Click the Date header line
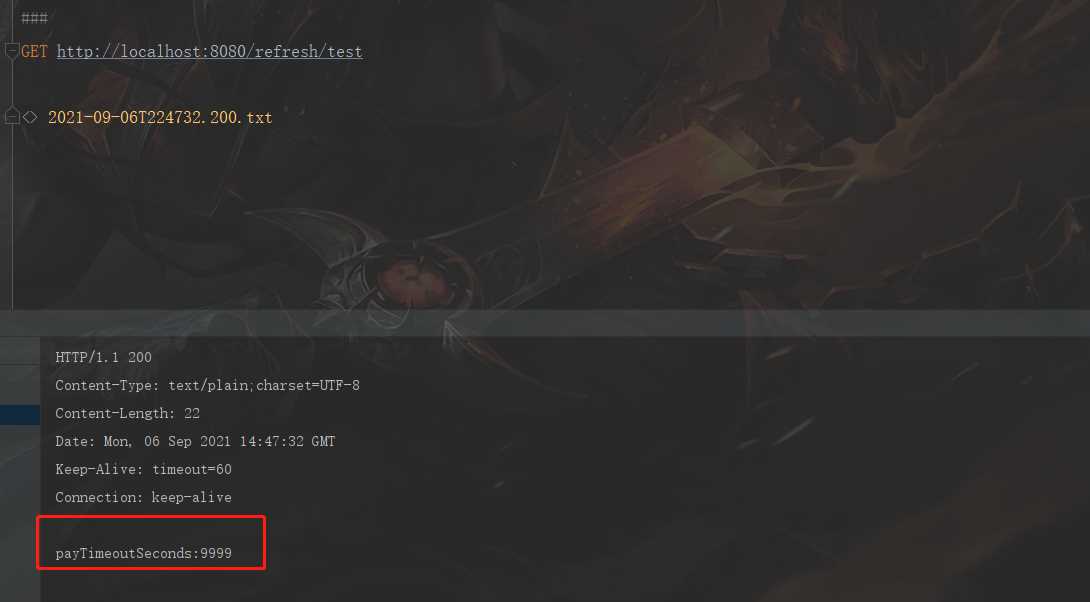1090x602 pixels. pyautogui.click(x=195, y=441)
